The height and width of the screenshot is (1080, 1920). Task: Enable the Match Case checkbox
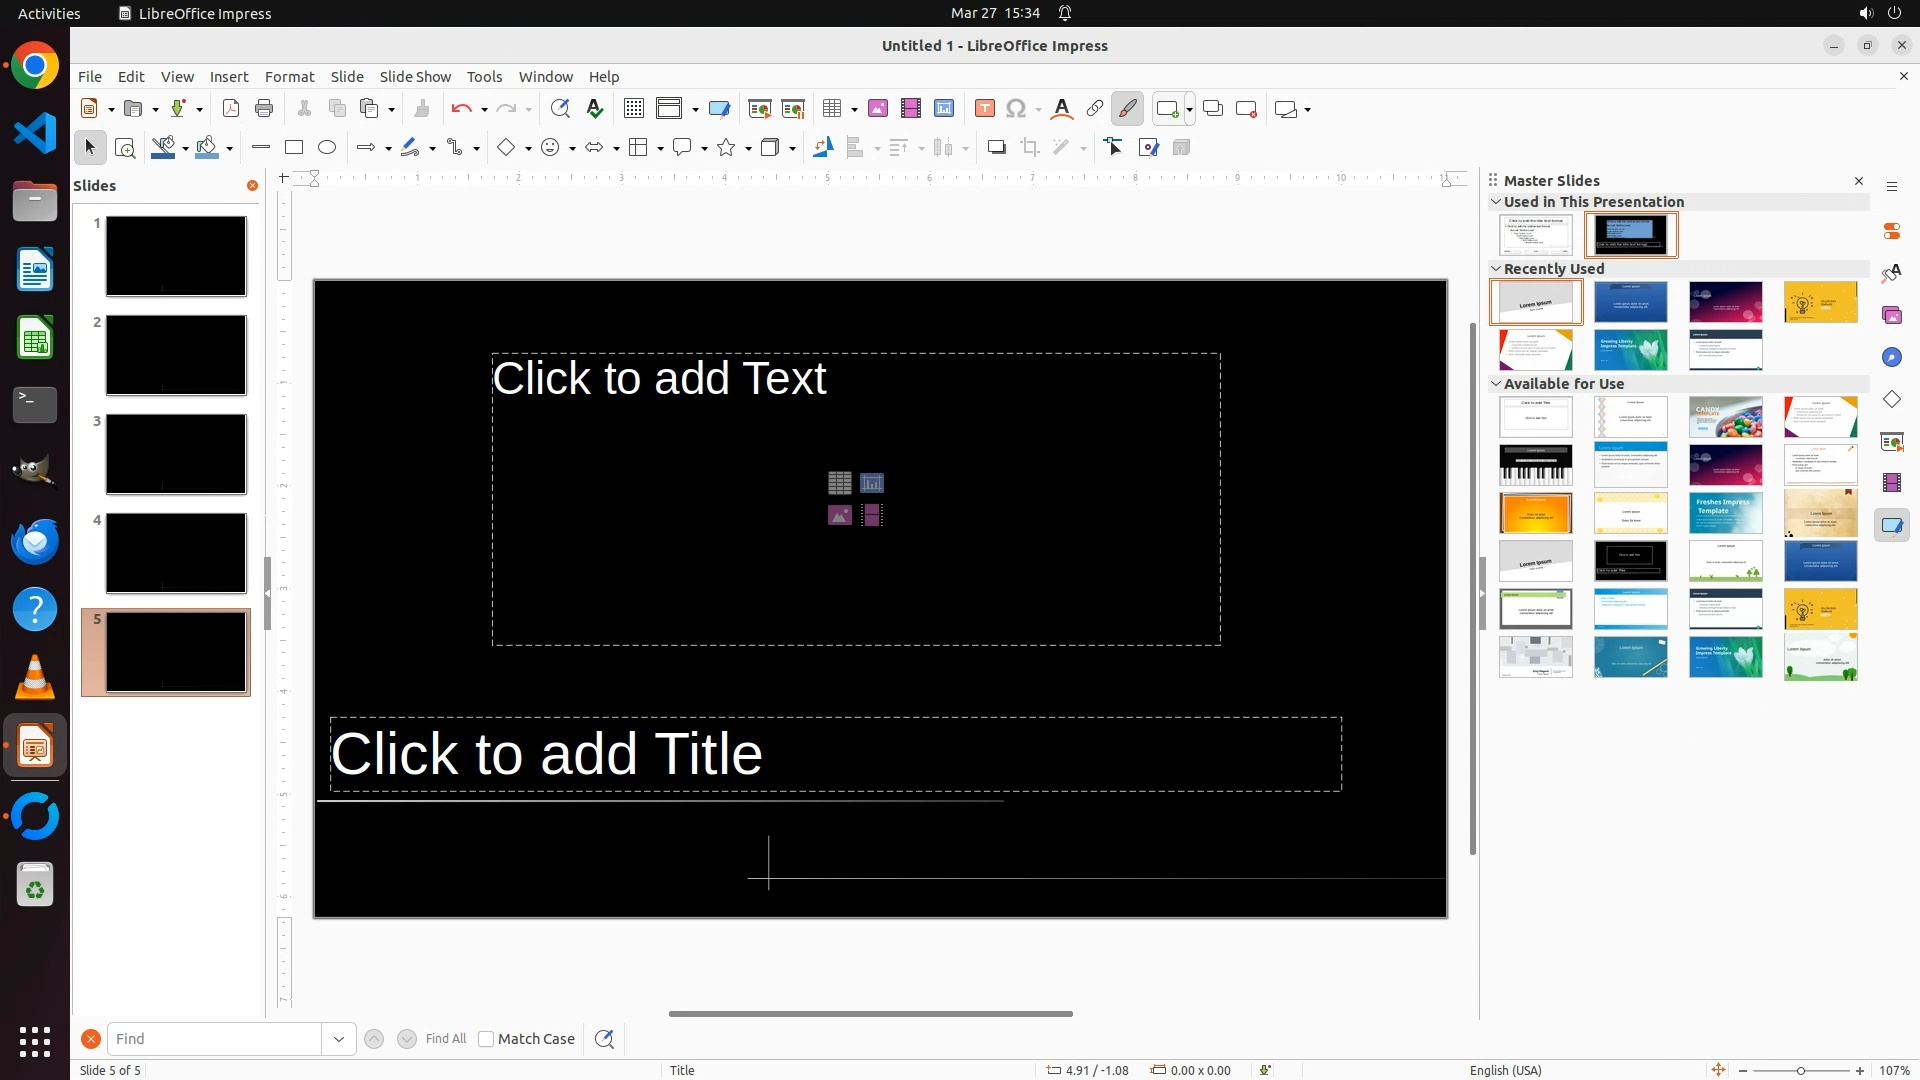[486, 1039]
